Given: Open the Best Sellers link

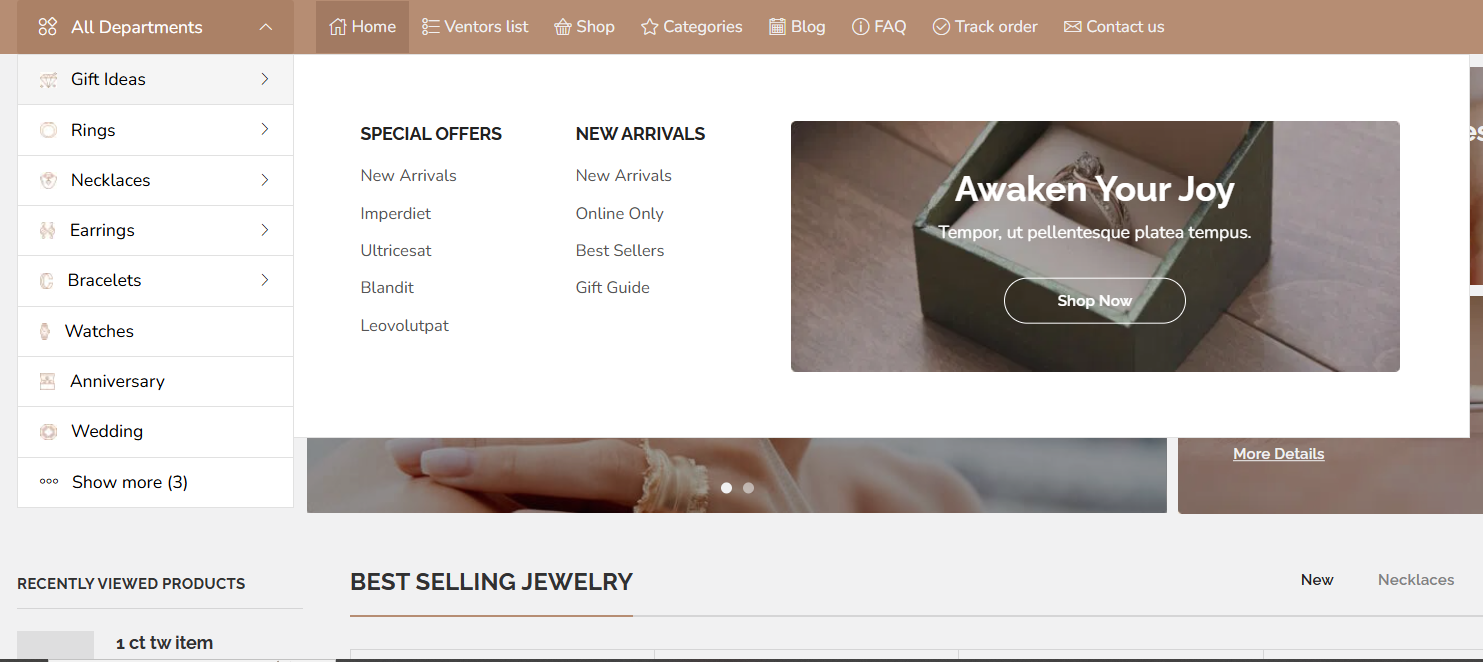Looking at the screenshot, I should [620, 251].
